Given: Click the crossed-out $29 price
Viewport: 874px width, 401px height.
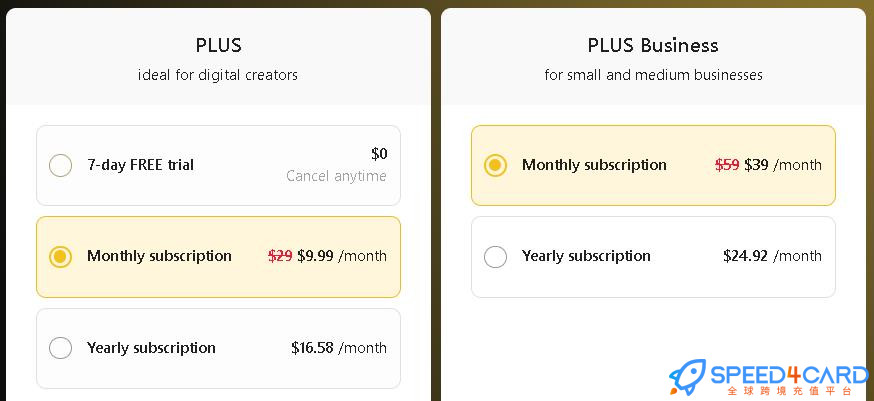Looking at the screenshot, I should 280,256.
